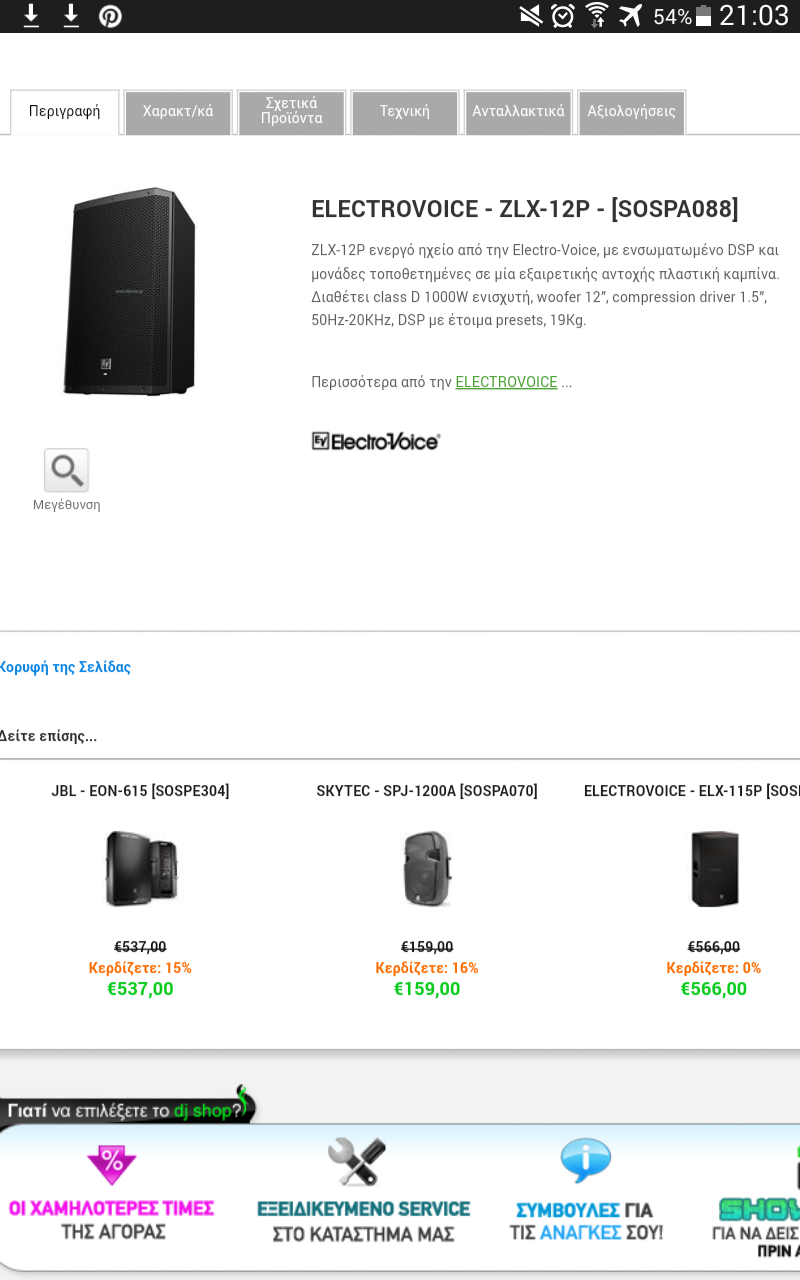Image resolution: width=800 pixels, height=1280 pixels.
Task: Tap the Electro-Voice brand logo
Action: tap(375, 441)
